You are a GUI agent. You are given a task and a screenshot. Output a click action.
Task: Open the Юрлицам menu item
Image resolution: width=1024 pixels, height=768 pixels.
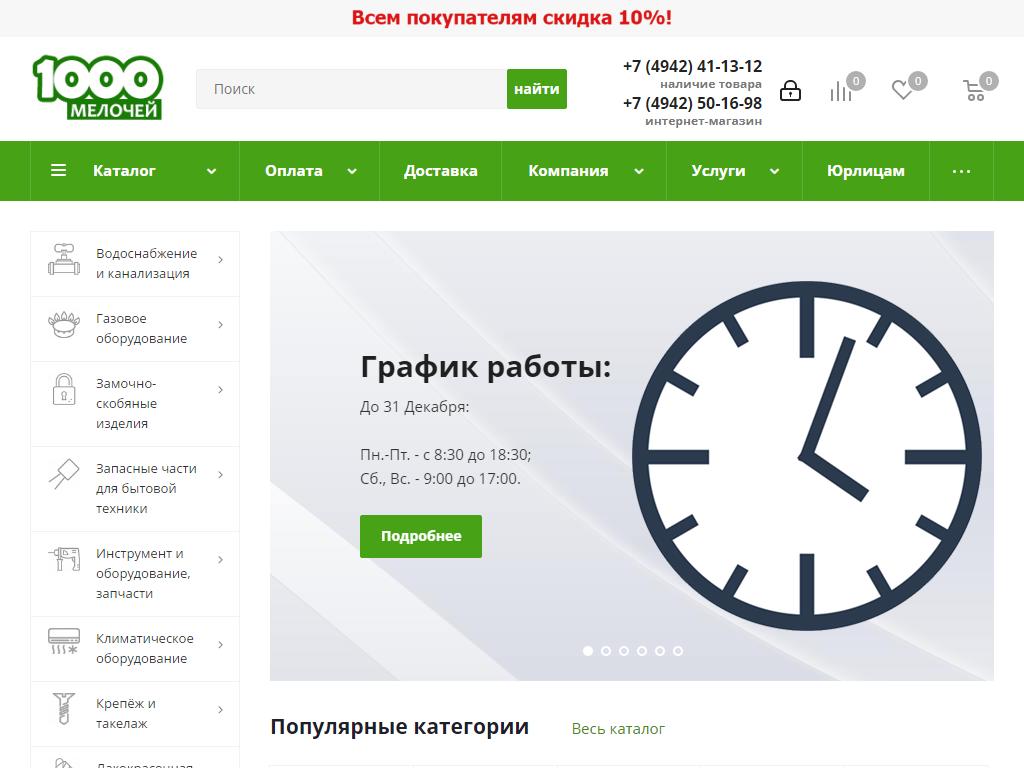pyautogui.click(x=865, y=171)
